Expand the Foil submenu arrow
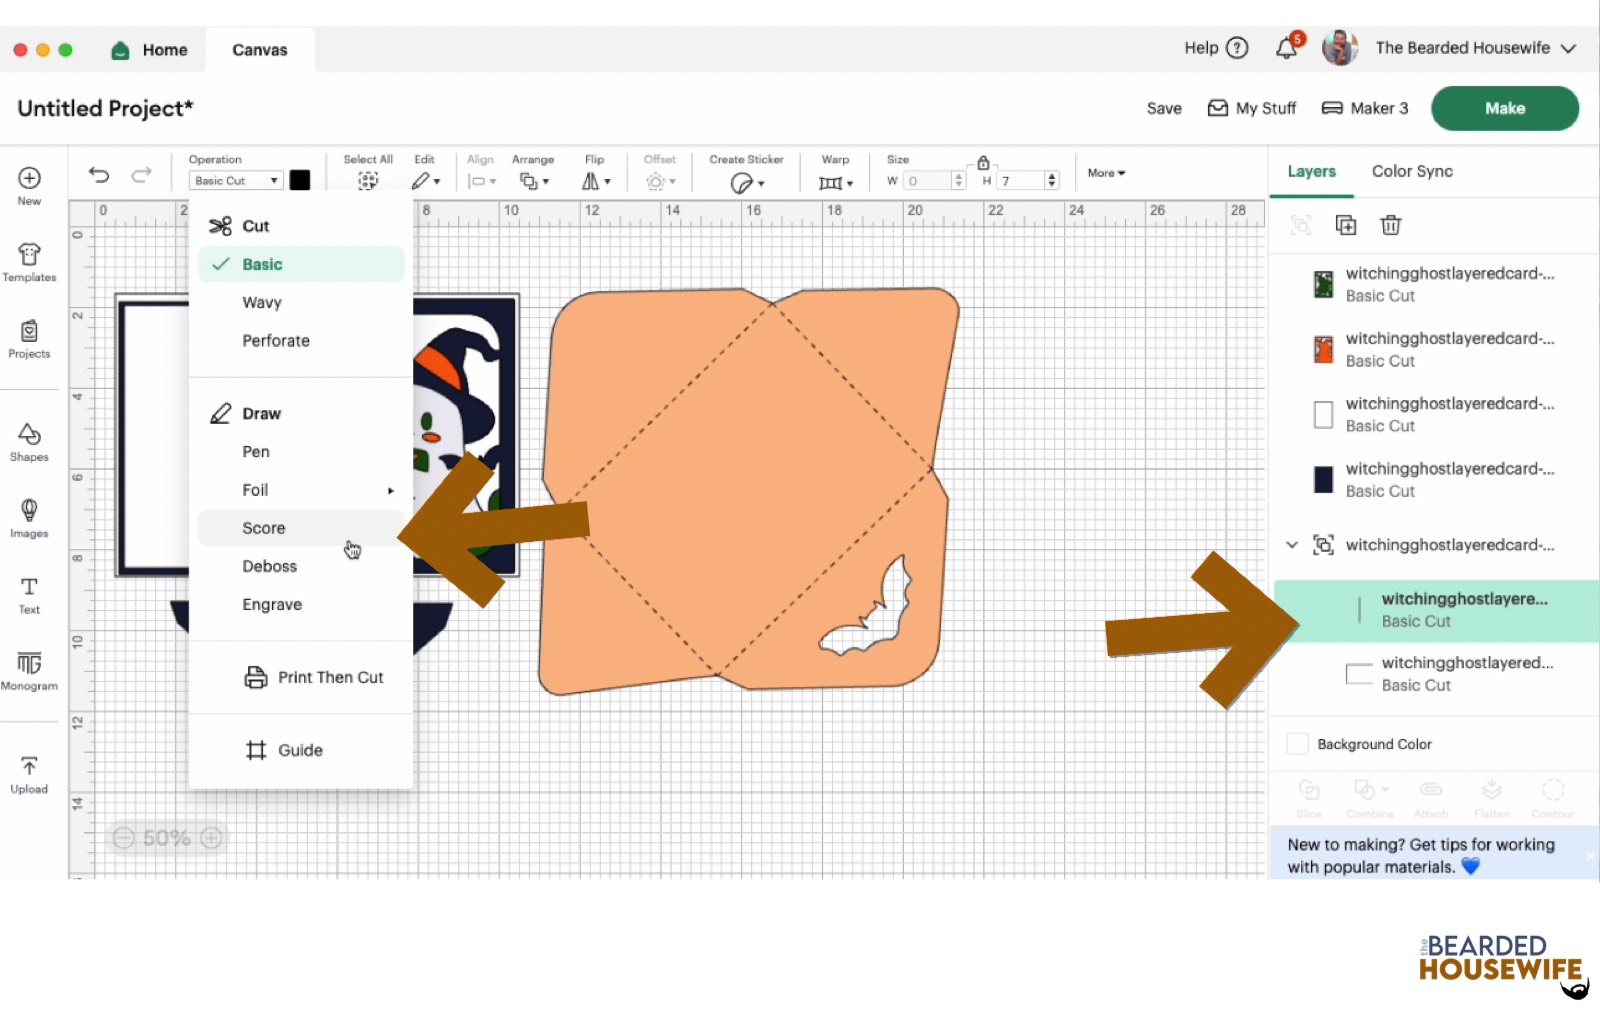Screen dimensions: 1600x1017 [390, 491]
